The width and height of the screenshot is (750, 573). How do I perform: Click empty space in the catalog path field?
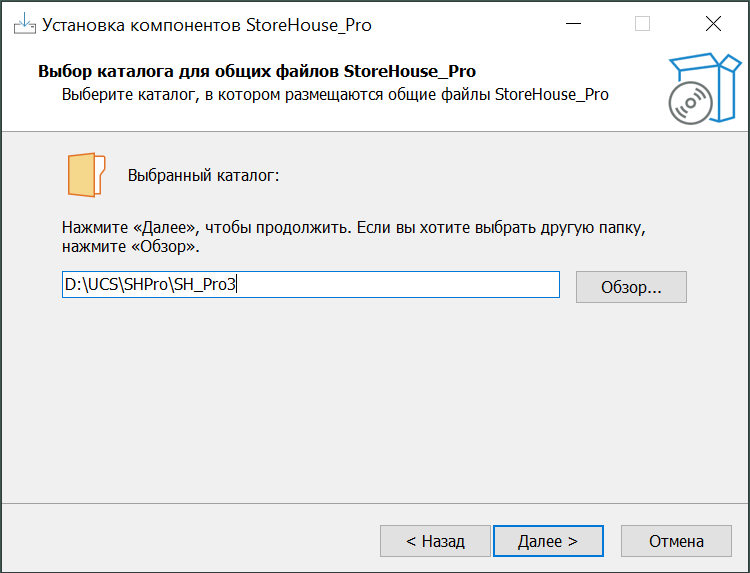(x=400, y=285)
